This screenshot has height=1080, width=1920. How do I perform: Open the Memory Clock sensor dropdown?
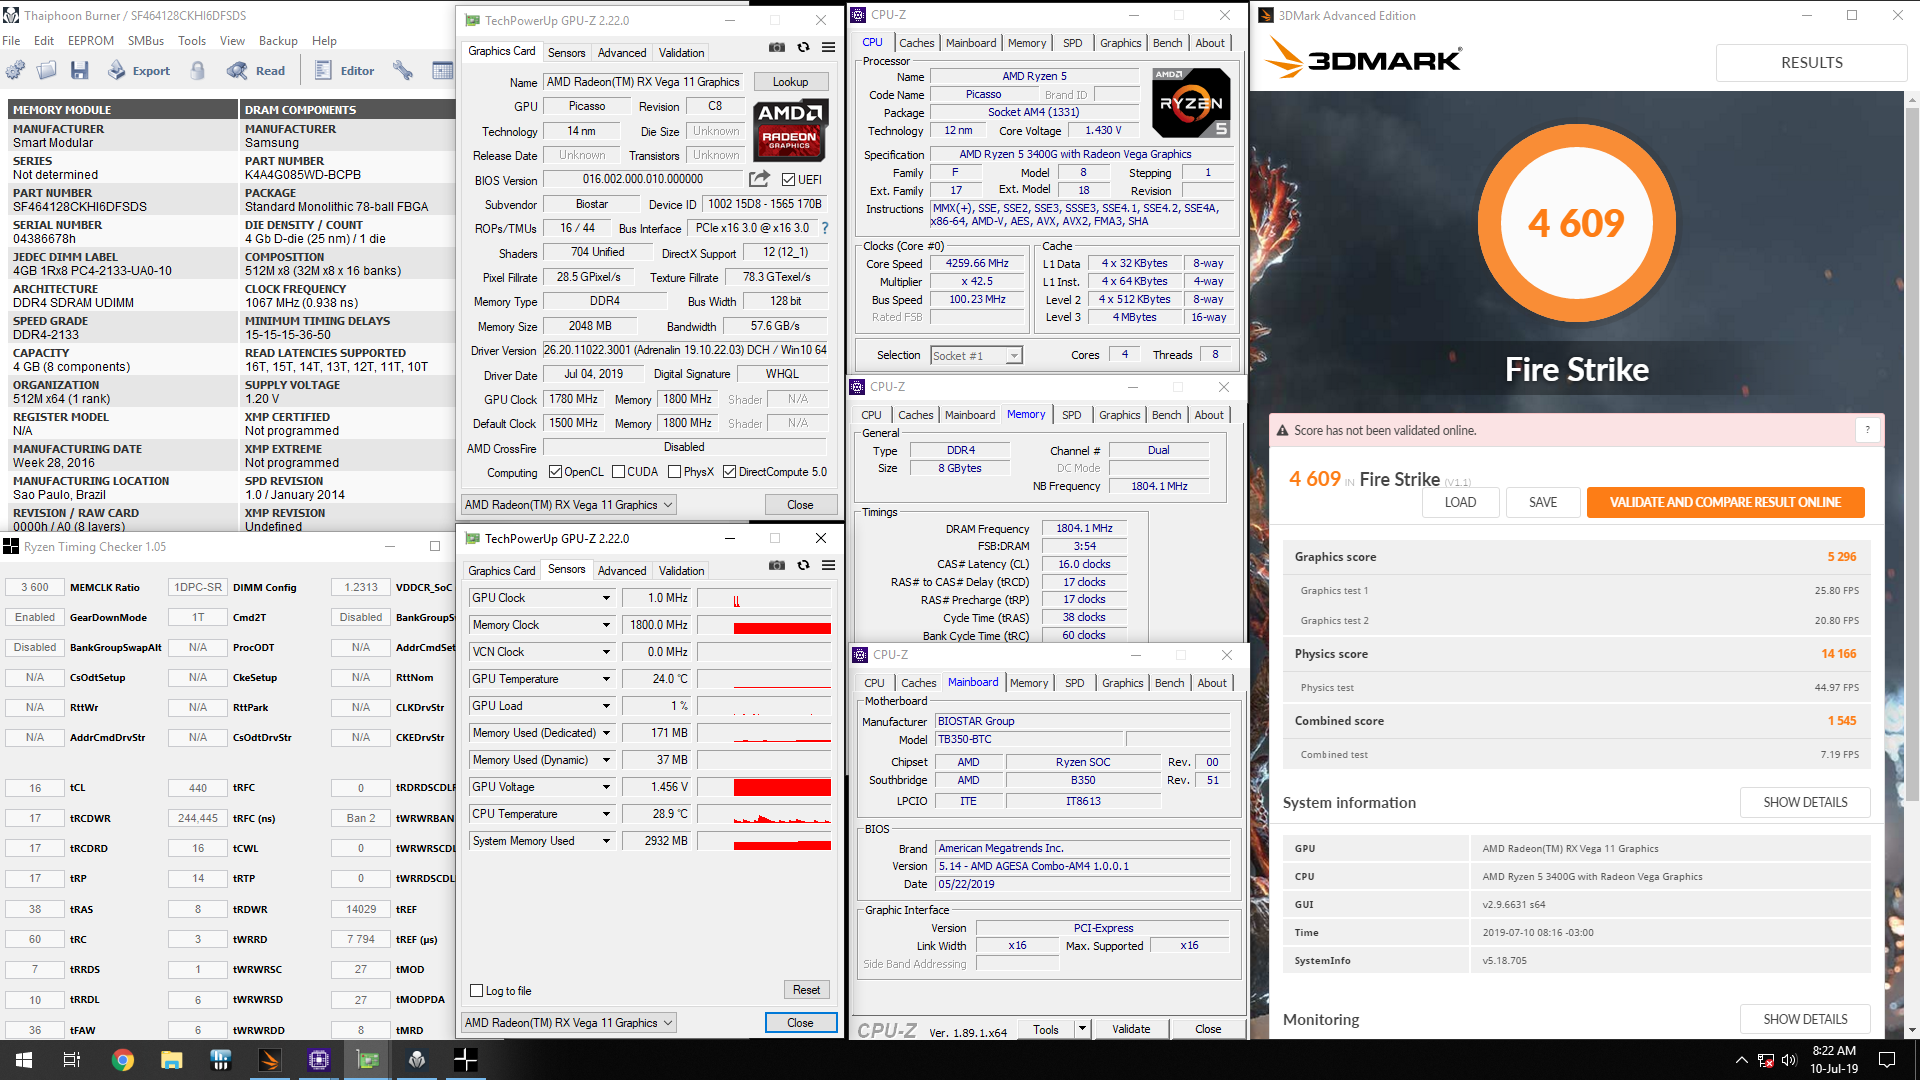tap(606, 625)
